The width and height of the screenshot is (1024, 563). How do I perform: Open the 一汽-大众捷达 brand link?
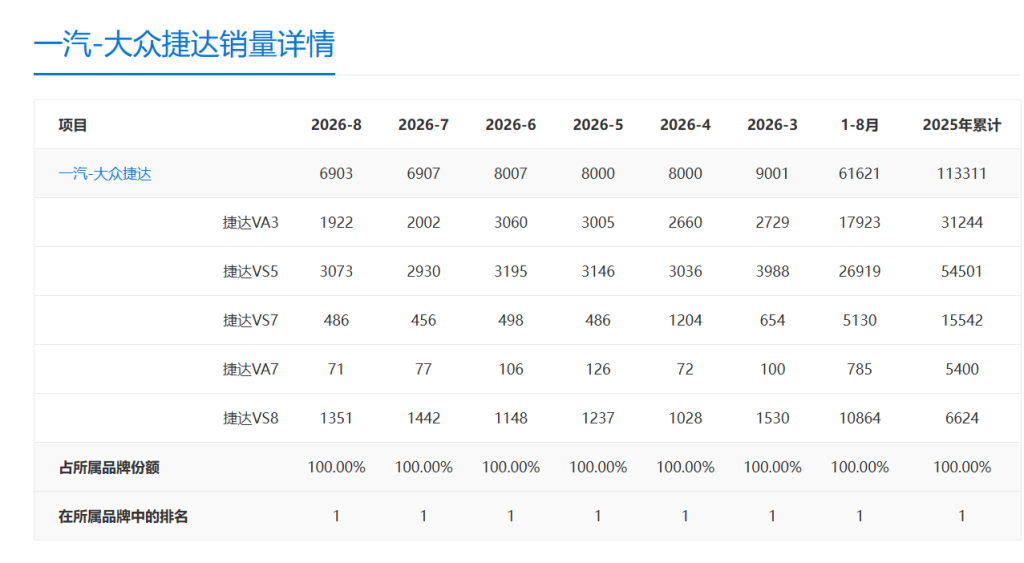tap(105, 174)
